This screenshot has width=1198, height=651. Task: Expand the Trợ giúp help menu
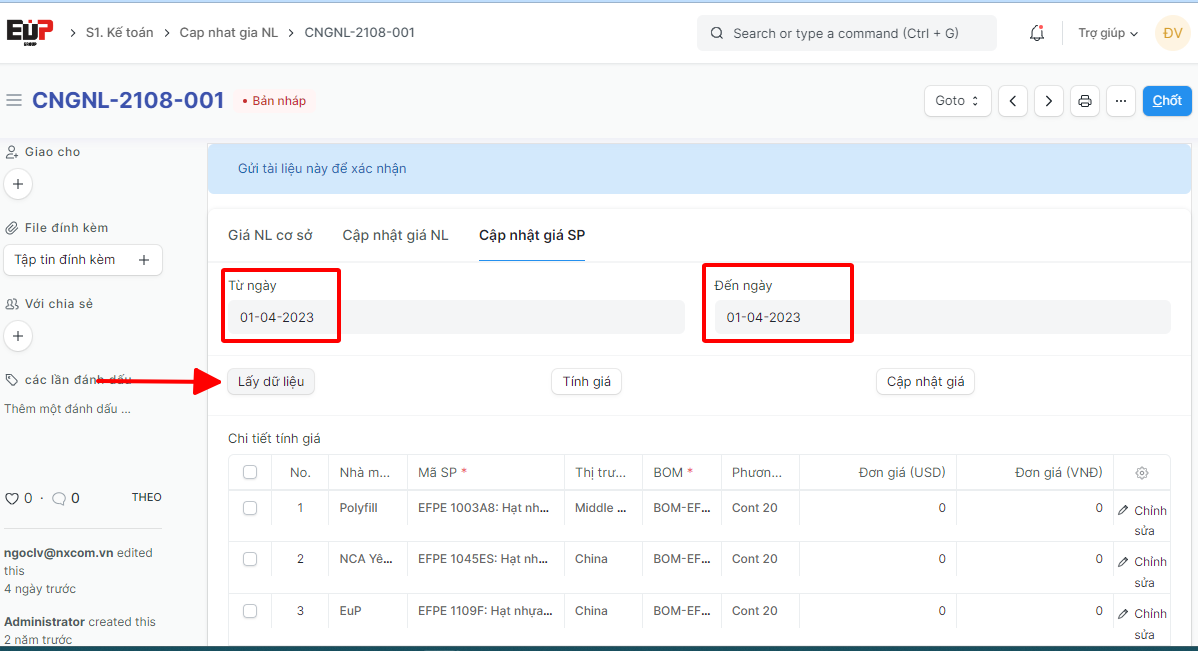pos(1108,33)
